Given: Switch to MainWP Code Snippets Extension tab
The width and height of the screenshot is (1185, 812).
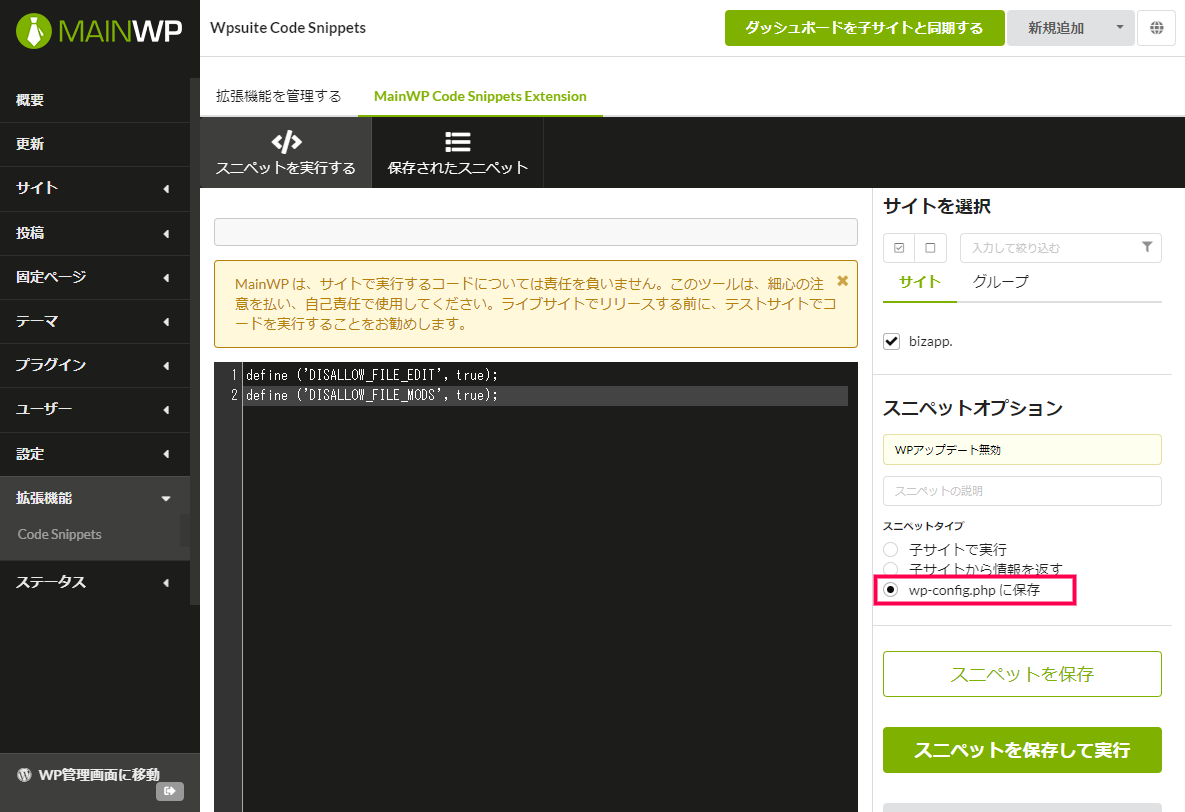Looking at the screenshot, I should click(x=480, y=96).
